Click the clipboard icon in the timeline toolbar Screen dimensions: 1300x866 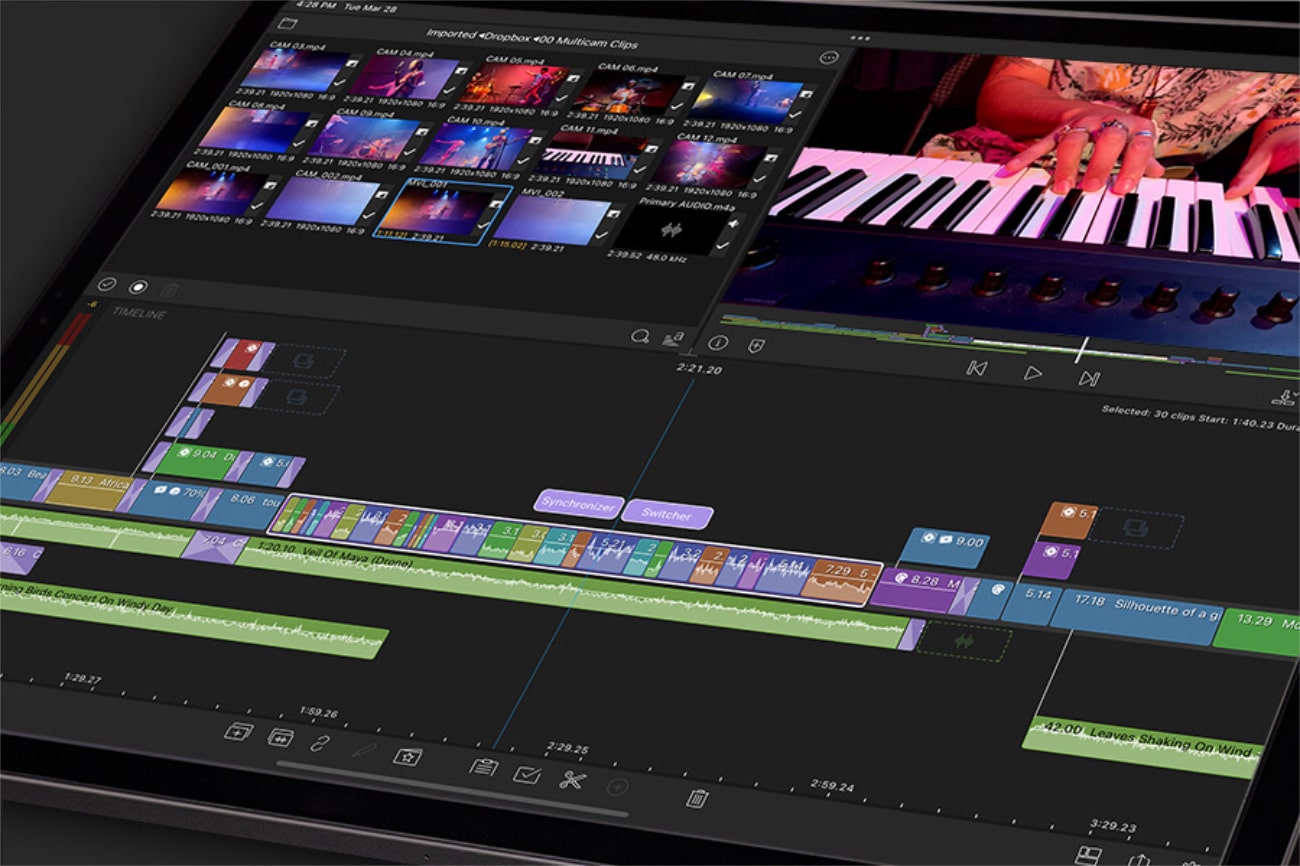(x=483, y=768)
